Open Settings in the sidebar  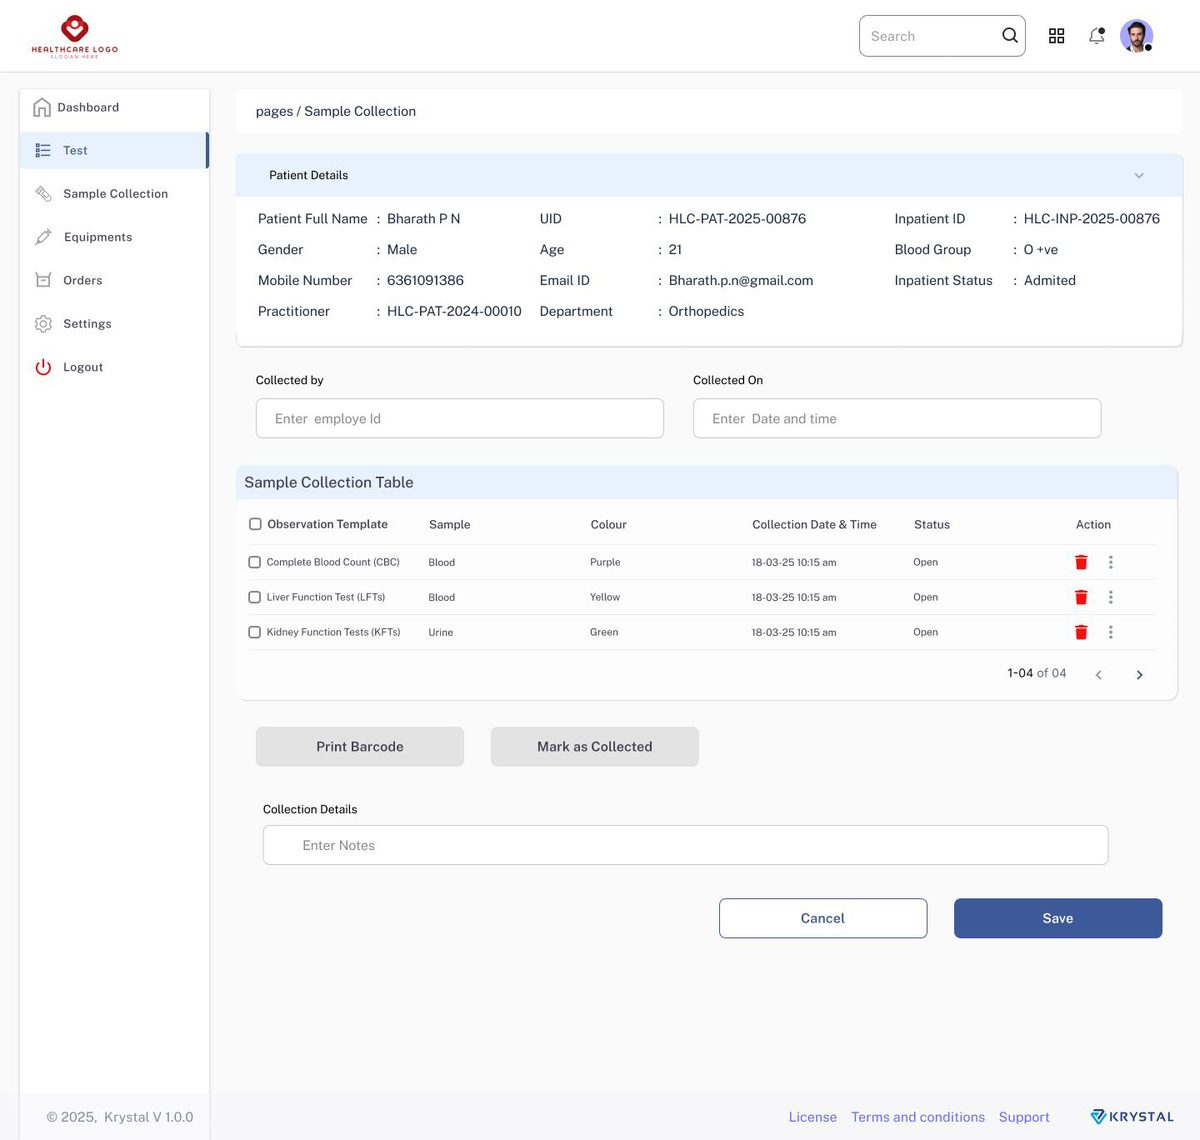click(114, 324)
